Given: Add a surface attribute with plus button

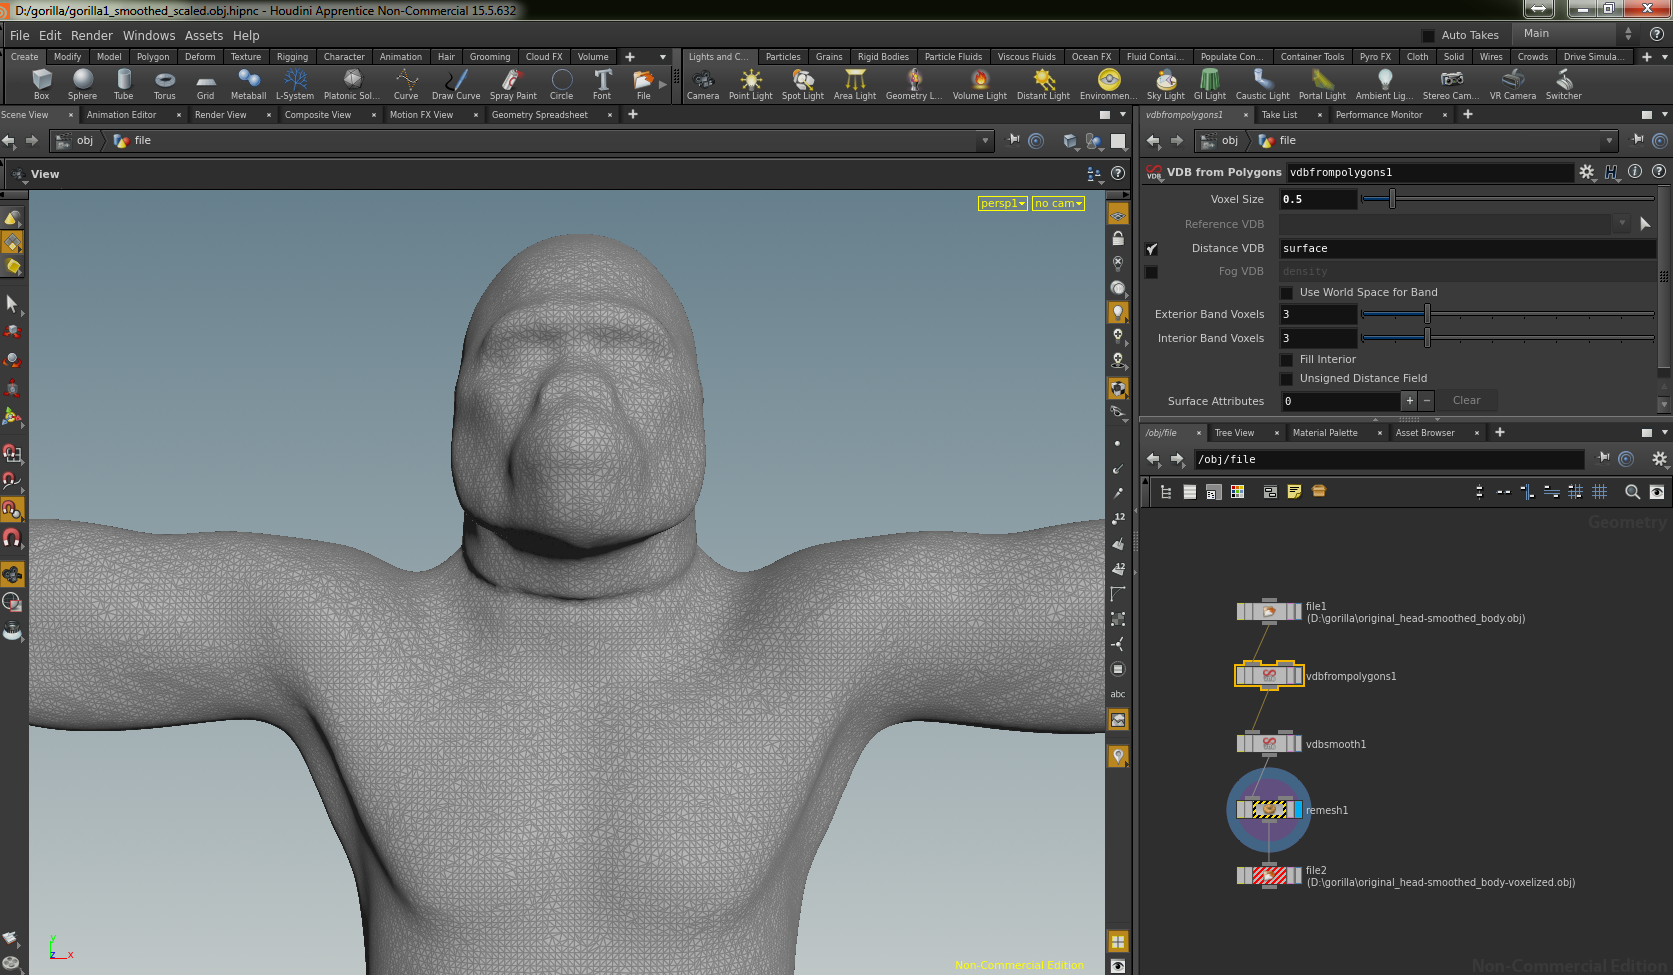Looking at the screenshot, I should pos(1409,401).
